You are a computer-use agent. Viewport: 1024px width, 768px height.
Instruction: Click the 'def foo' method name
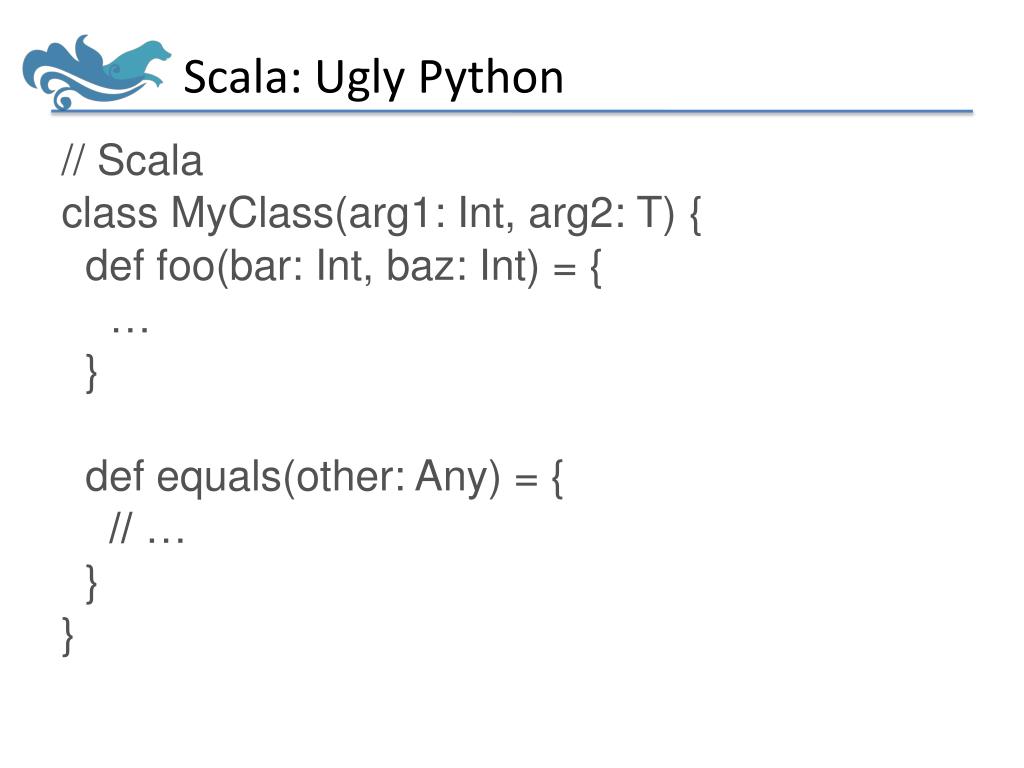click(x=150, y=266)
